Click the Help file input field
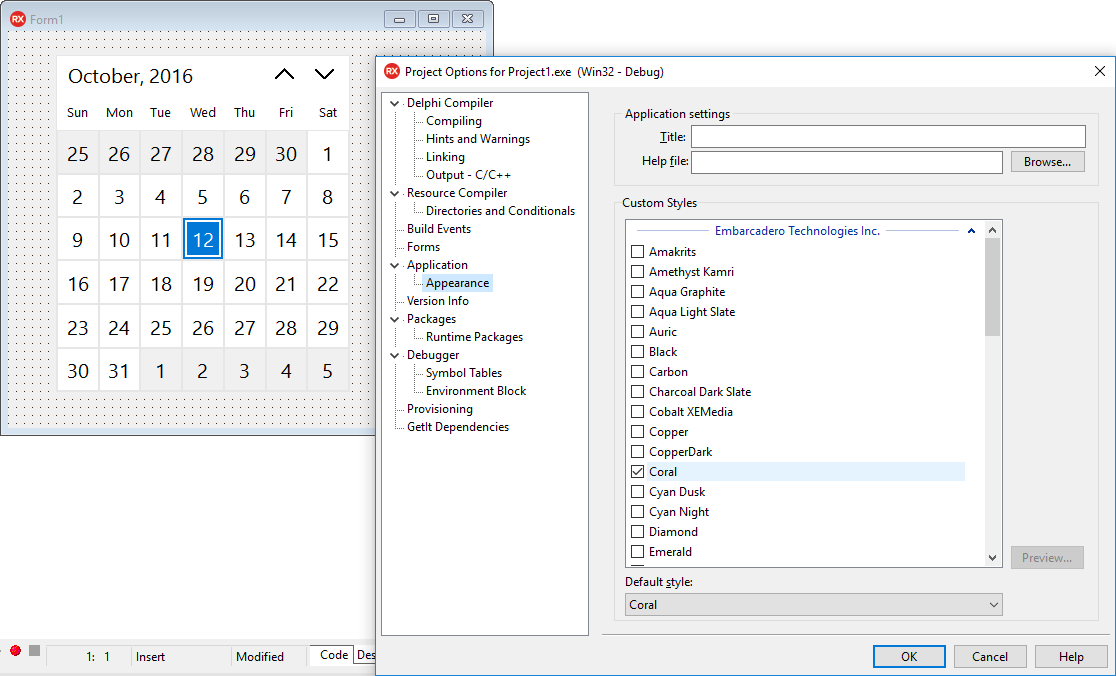Viewport: 1116px width, 676px height. point(846,162)
